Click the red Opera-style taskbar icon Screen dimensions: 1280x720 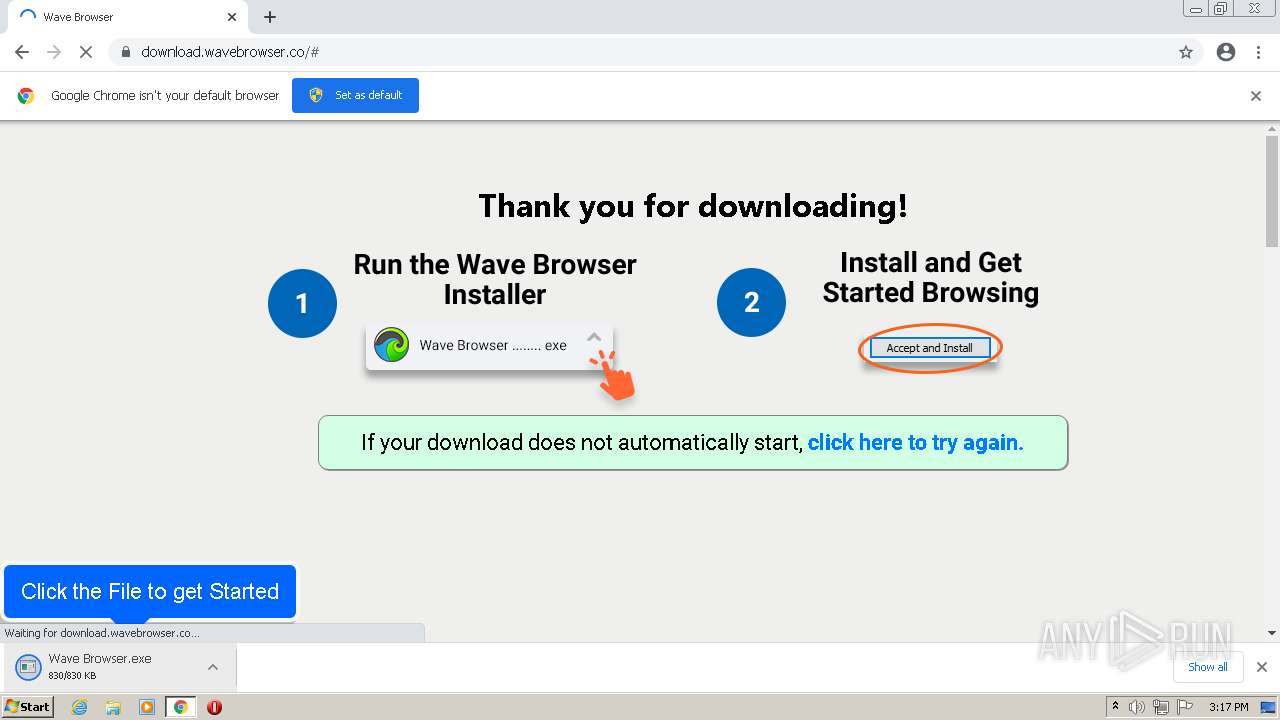[214, 707]
